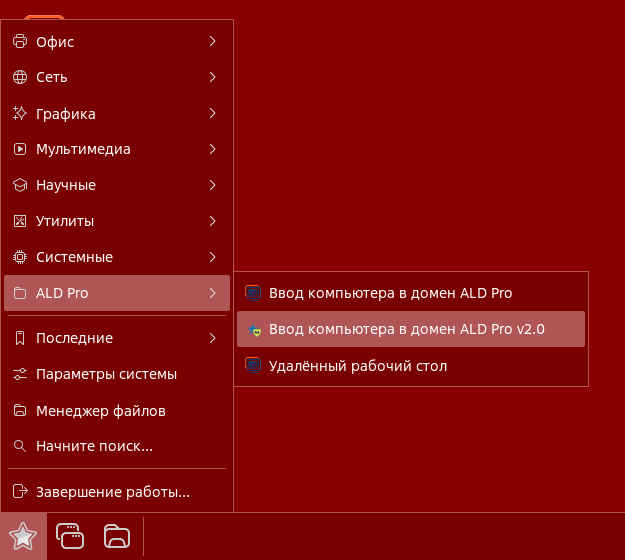Expand the Графика submenu arrow
Image resolution: width=625 pixels, height=560 pixels.
[x=212, y=114]
